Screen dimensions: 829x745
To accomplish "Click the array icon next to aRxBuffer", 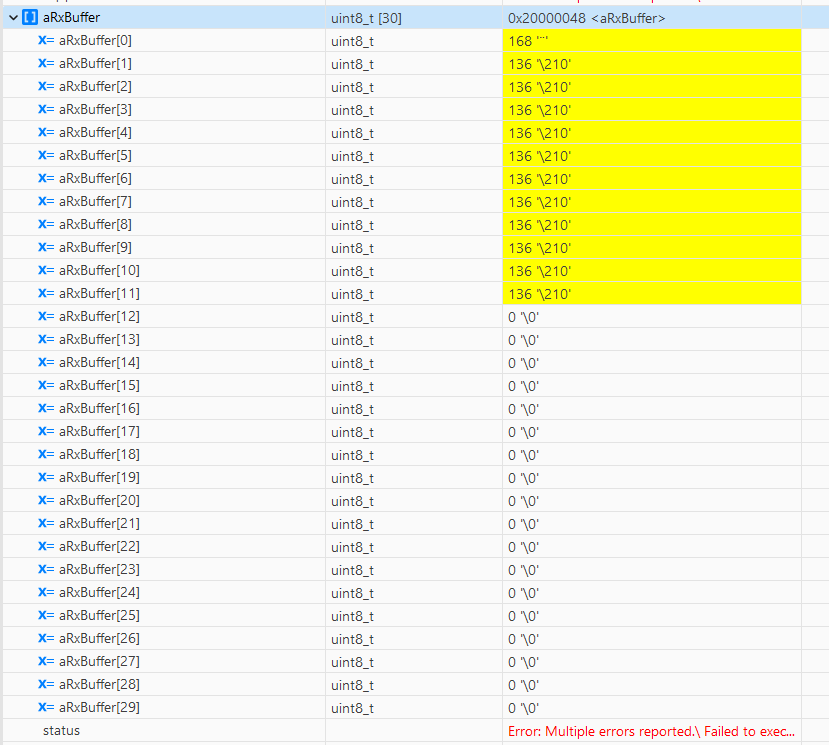I will (30, 18).
